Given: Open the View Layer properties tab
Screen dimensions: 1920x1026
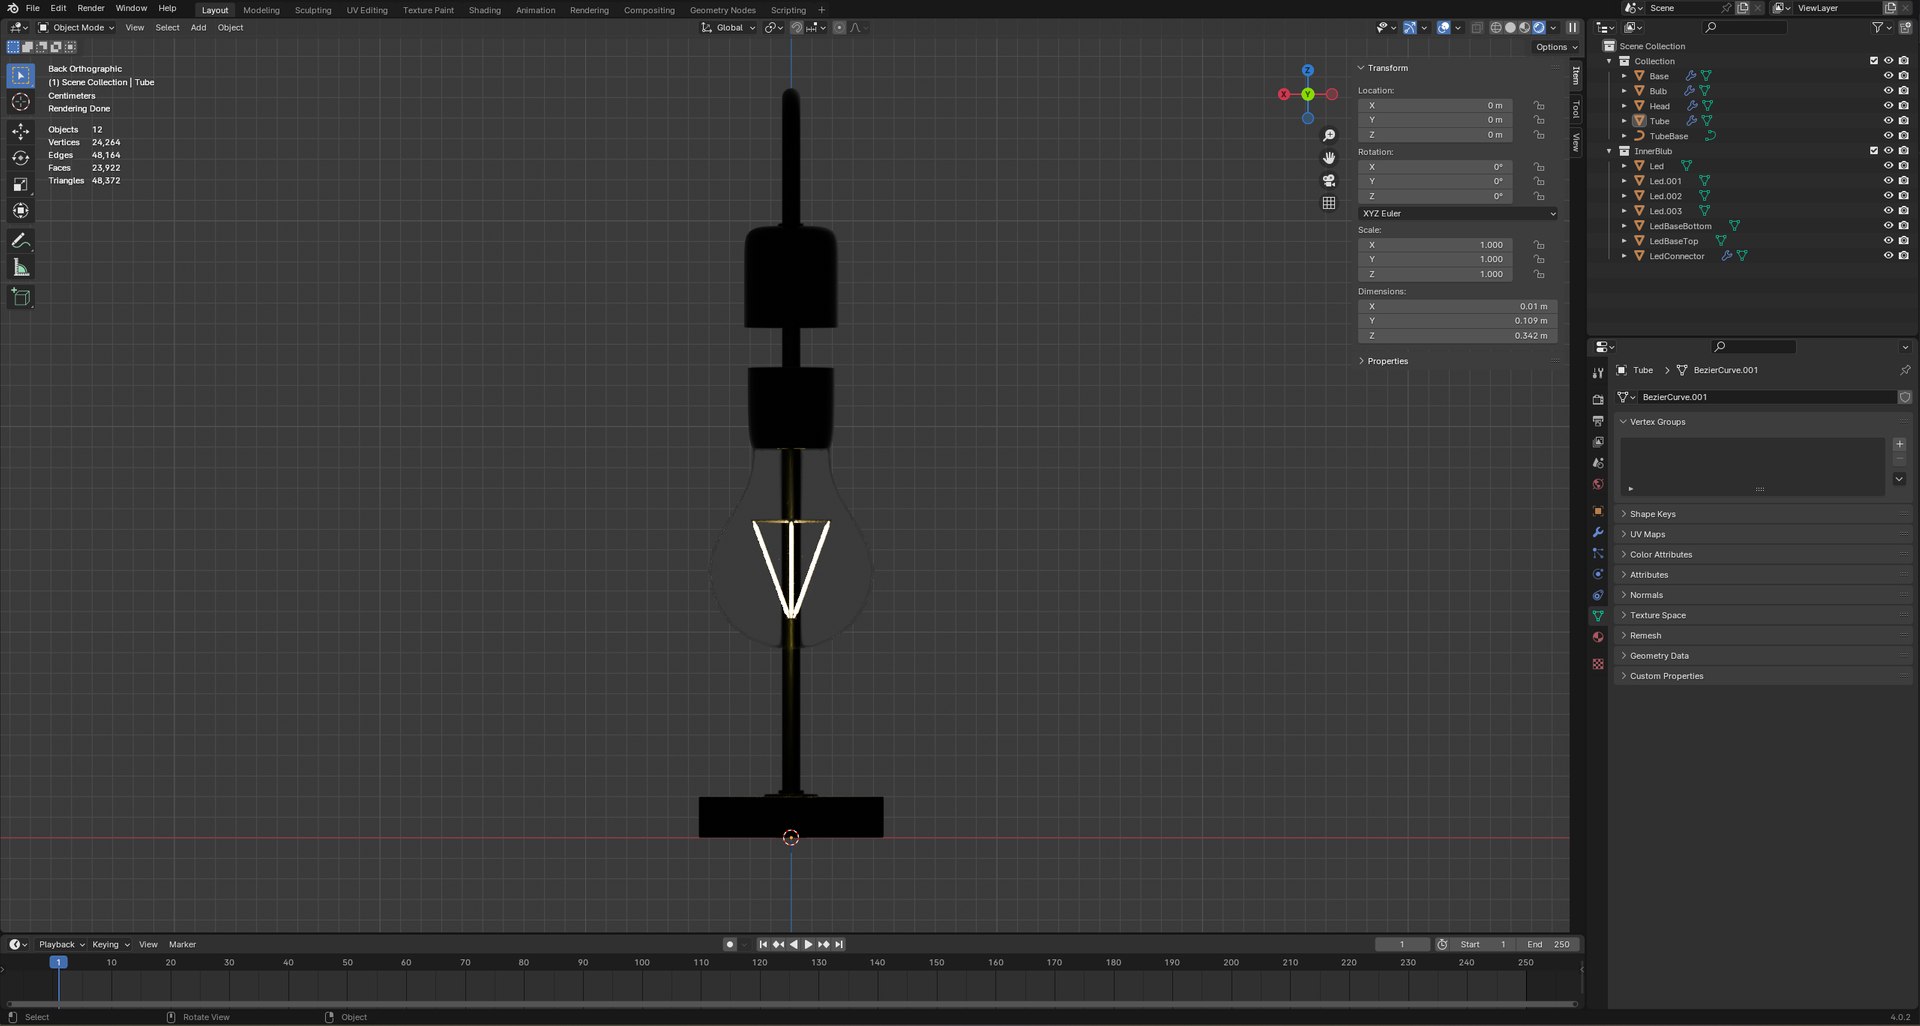Looking at the screenshot, I should click(1598, 442).
